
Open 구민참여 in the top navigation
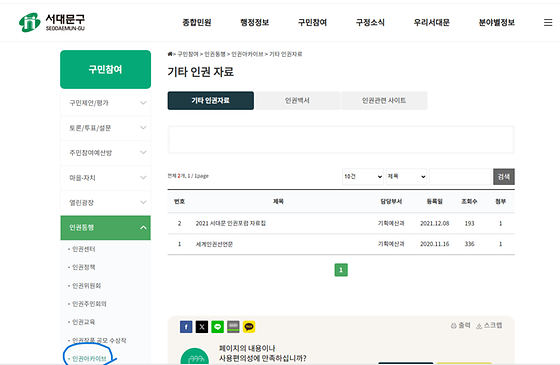click(x=312, y=22)
